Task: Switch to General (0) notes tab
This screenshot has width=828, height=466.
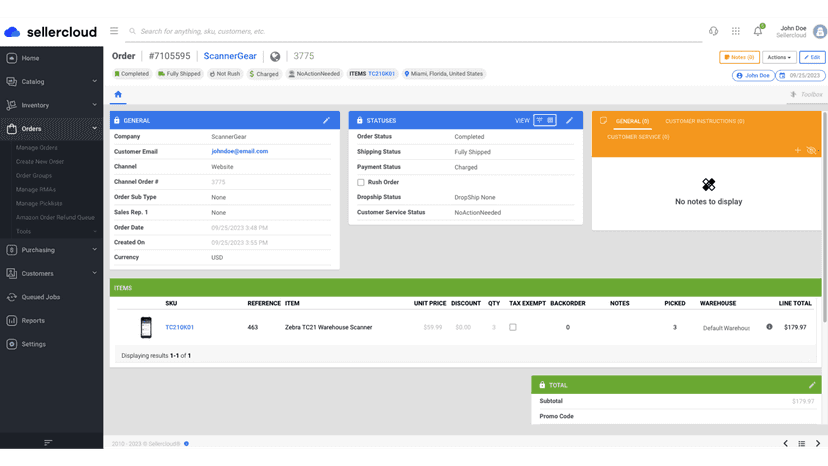Action: pyautogui.click(x=632, y=121)
